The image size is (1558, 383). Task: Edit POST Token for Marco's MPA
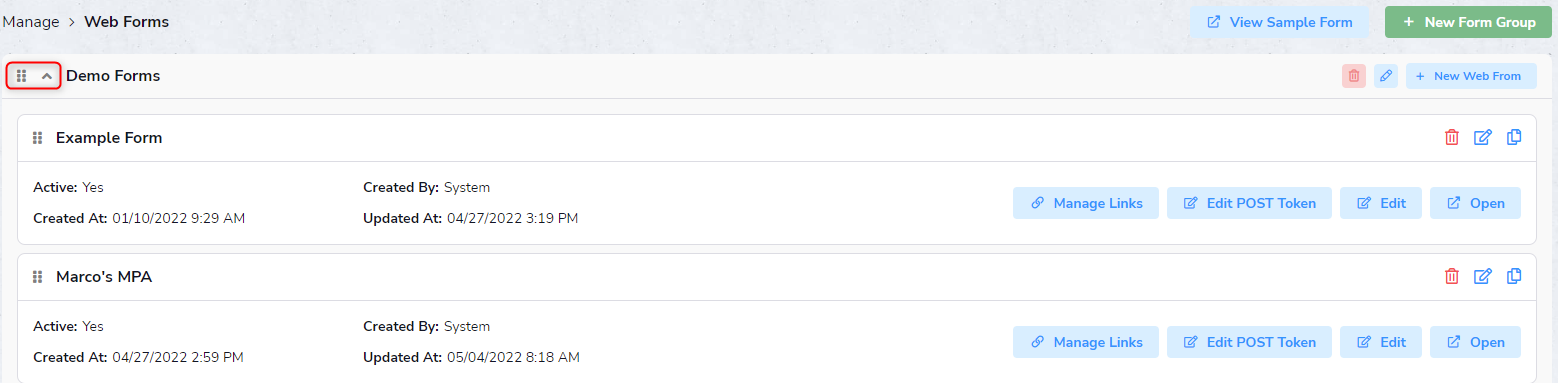1249,342
